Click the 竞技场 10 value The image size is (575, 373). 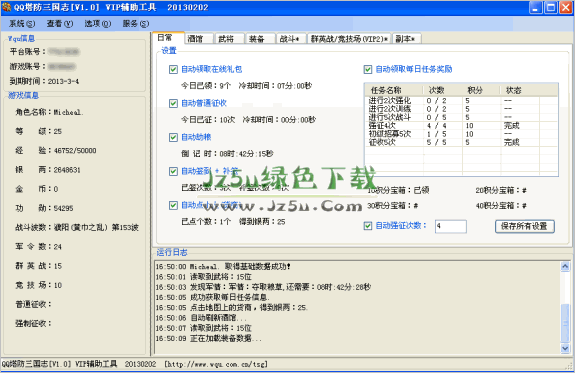tap(58, 285)
